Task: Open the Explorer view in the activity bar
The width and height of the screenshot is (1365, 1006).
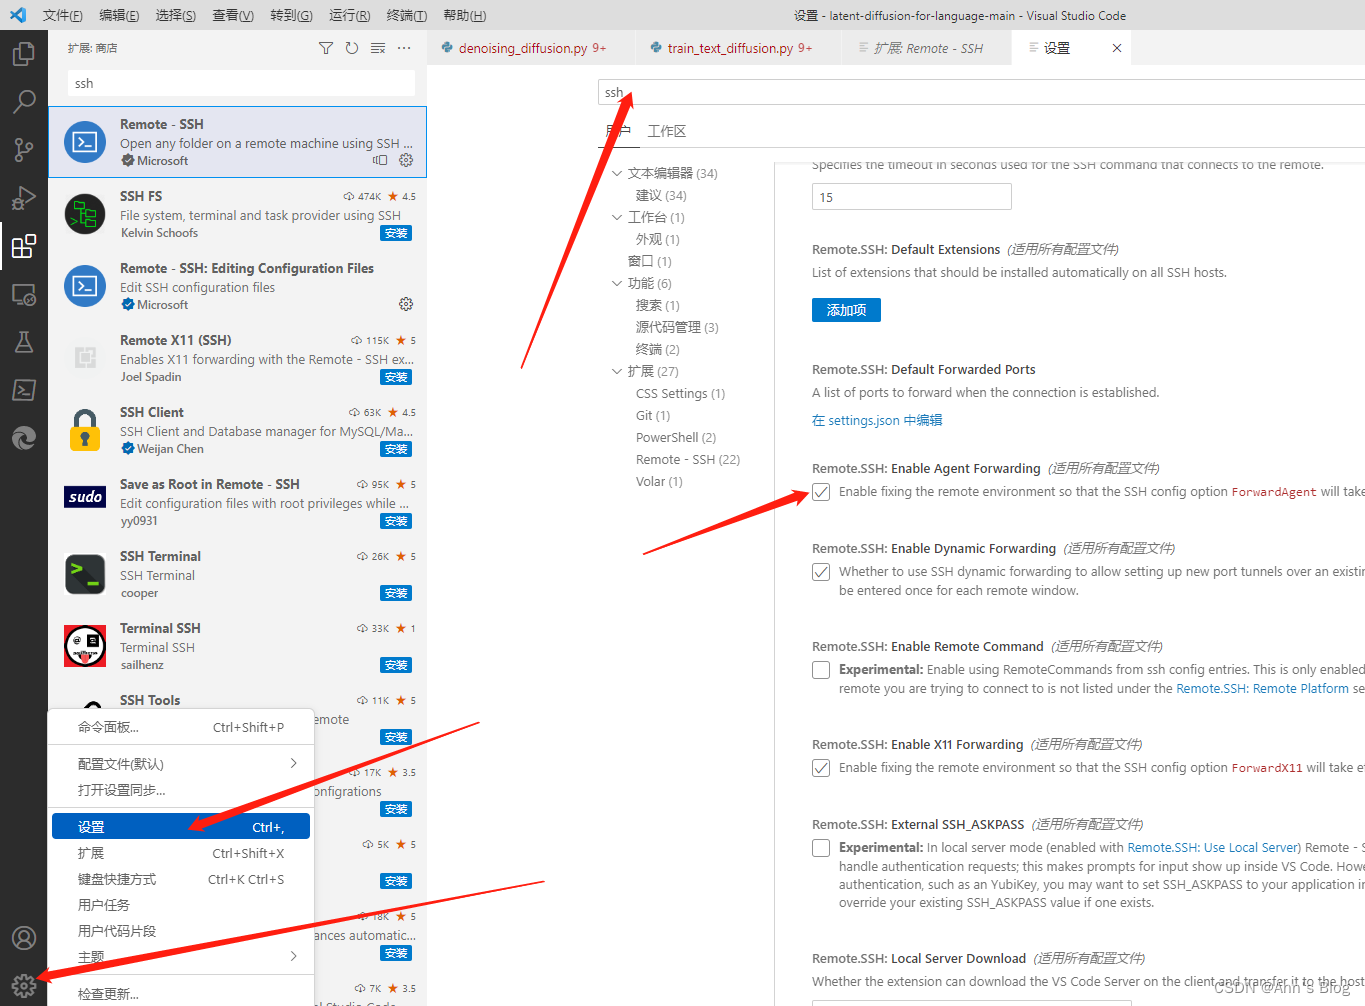Action: pos(24,53)
